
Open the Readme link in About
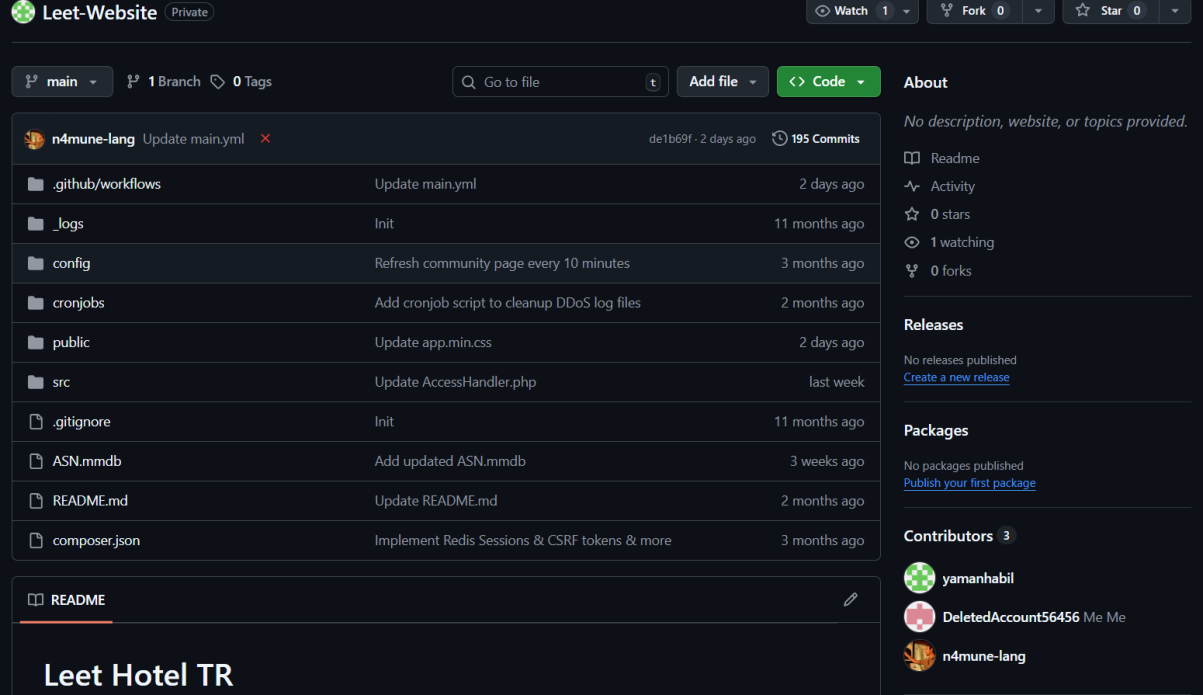(942, 158)
